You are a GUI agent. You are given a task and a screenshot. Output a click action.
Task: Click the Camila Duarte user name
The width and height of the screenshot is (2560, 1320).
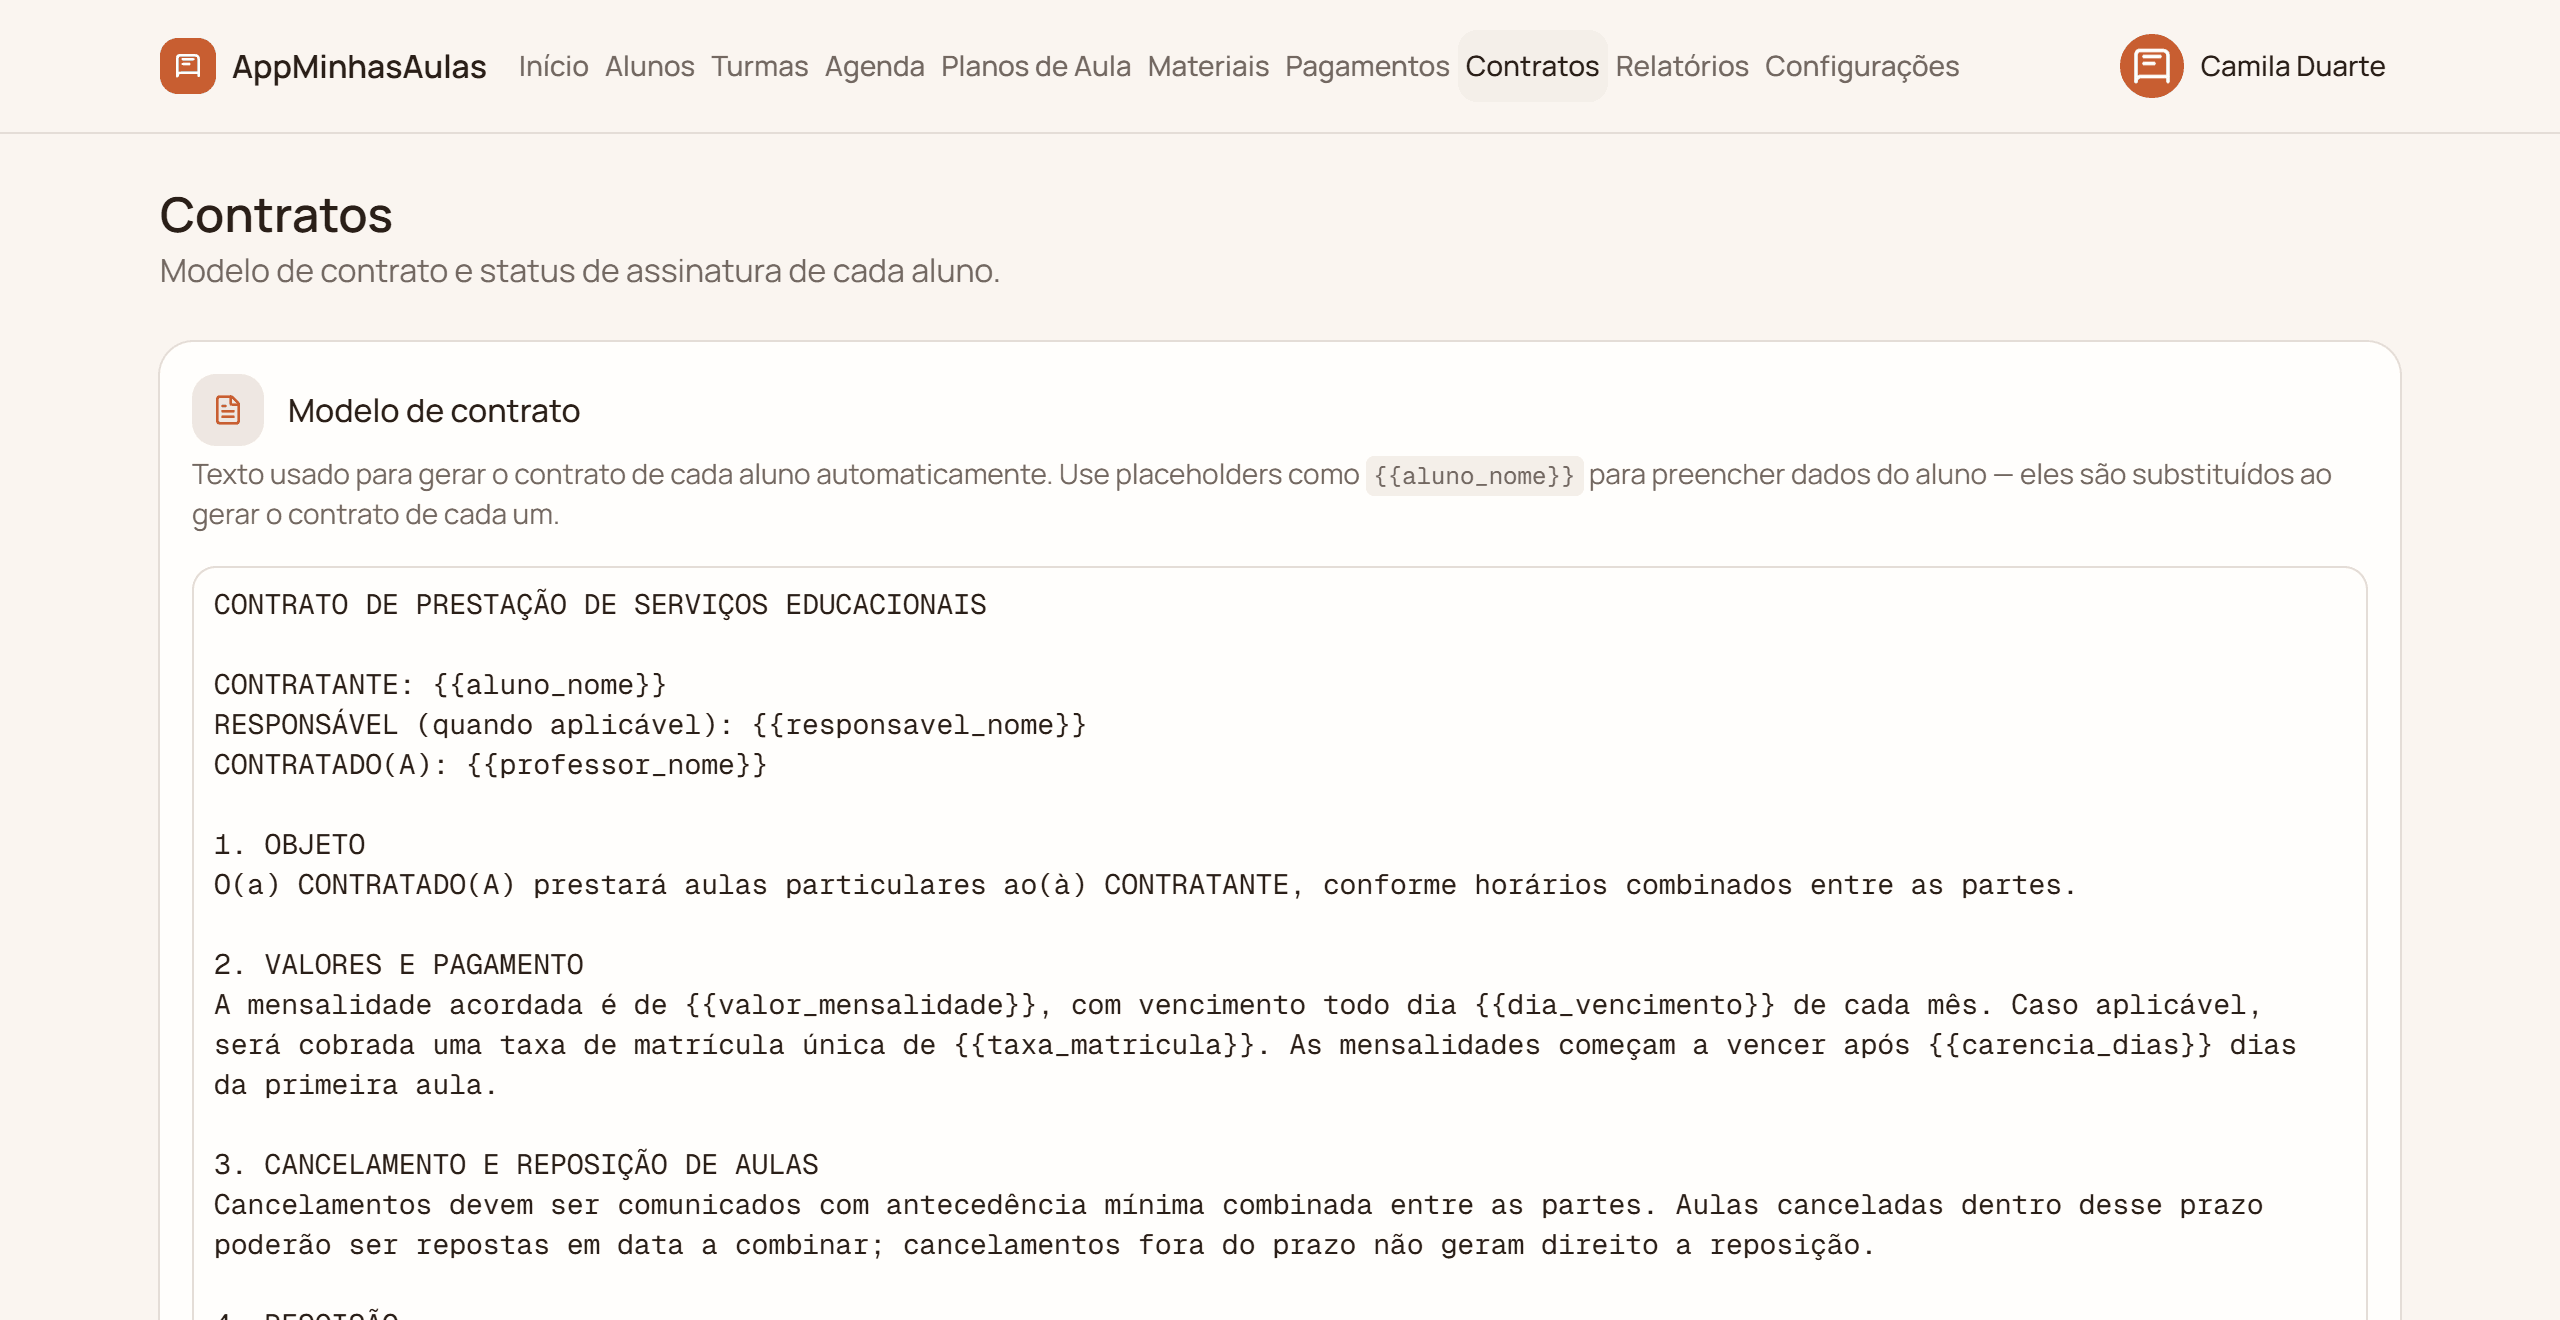click(x=2292, y=66)
